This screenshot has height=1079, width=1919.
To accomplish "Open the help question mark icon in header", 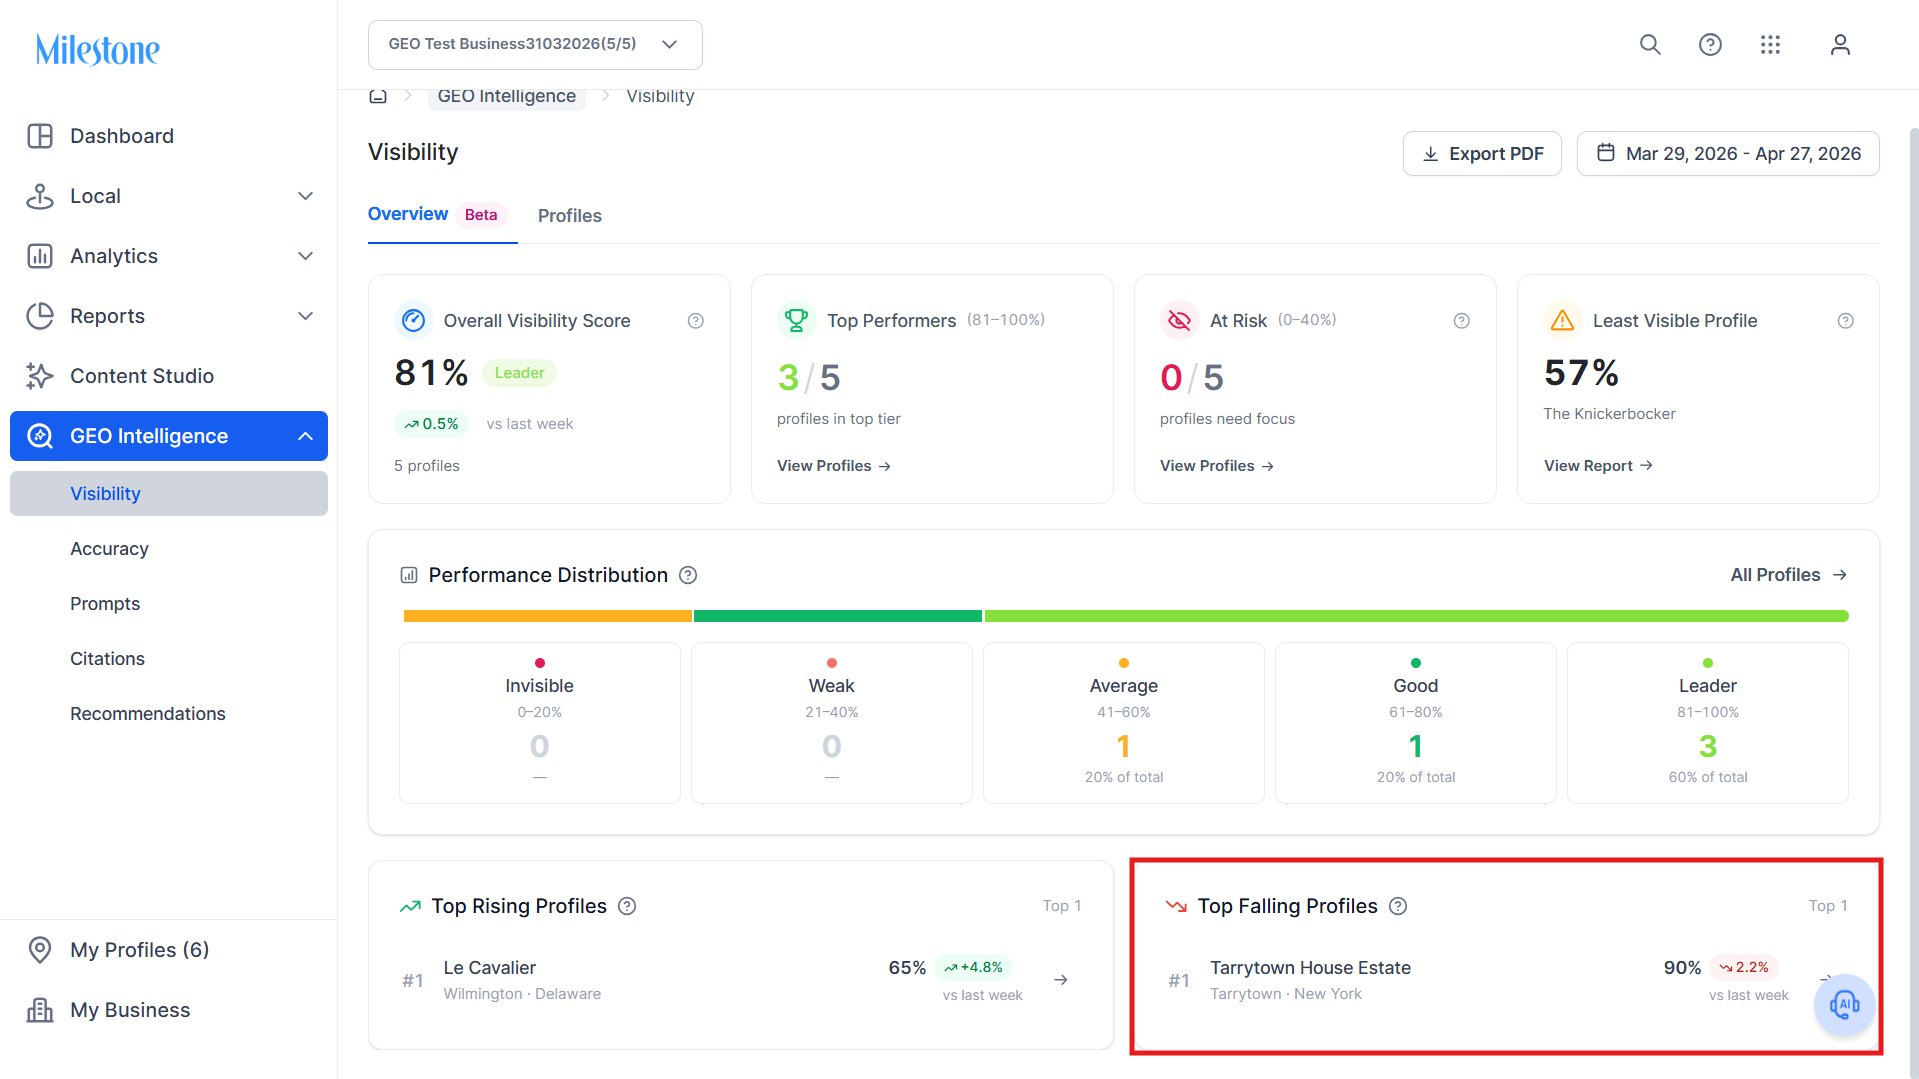I will pyautogui.click(x=1710, y=45).
